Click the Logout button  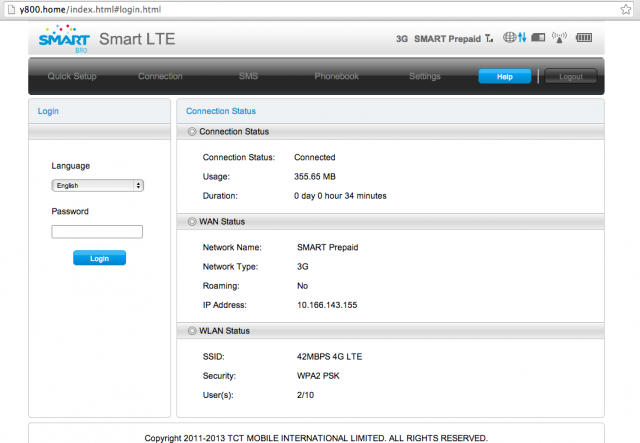(571, 76)
